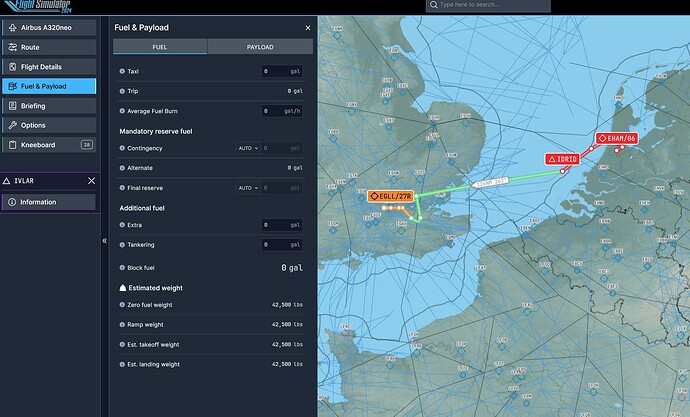Click info icon beside Est. landing weight
Viewport: 690px width, 417px height.
click(122, 364)
